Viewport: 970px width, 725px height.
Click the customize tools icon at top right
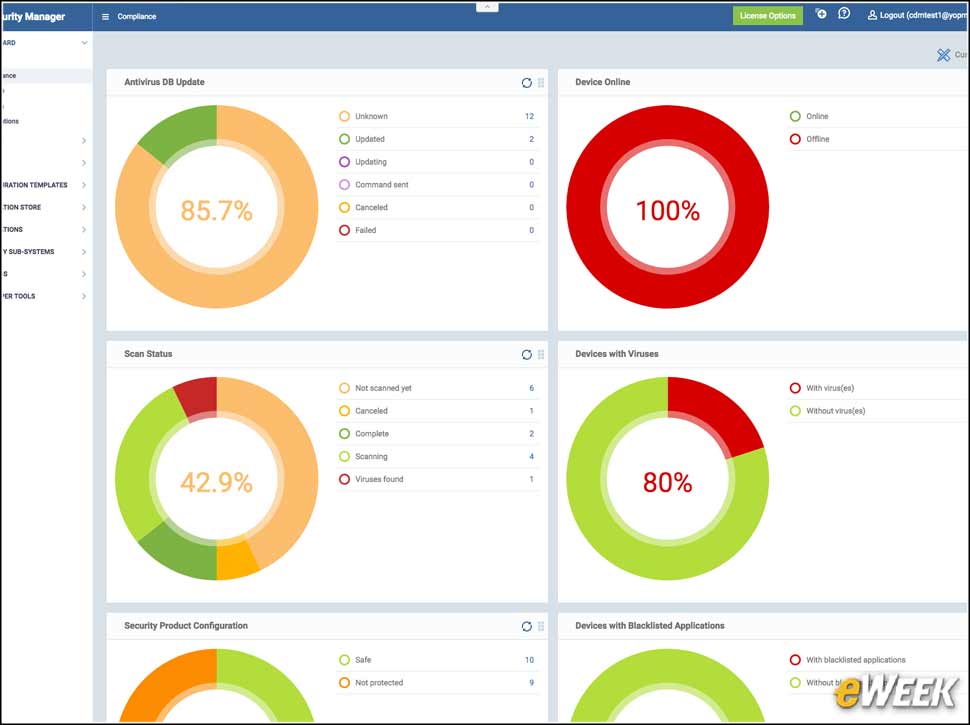[943, 55]
